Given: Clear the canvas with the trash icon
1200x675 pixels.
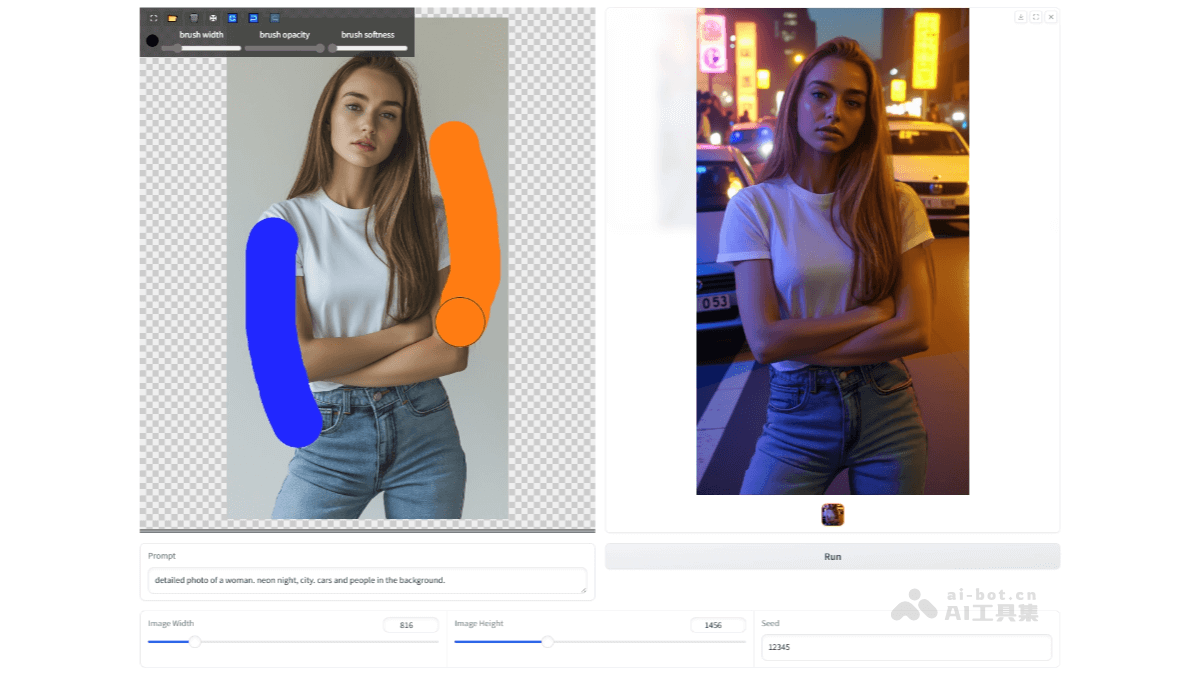Looking at the screenshot, I should tap(193, 18).
